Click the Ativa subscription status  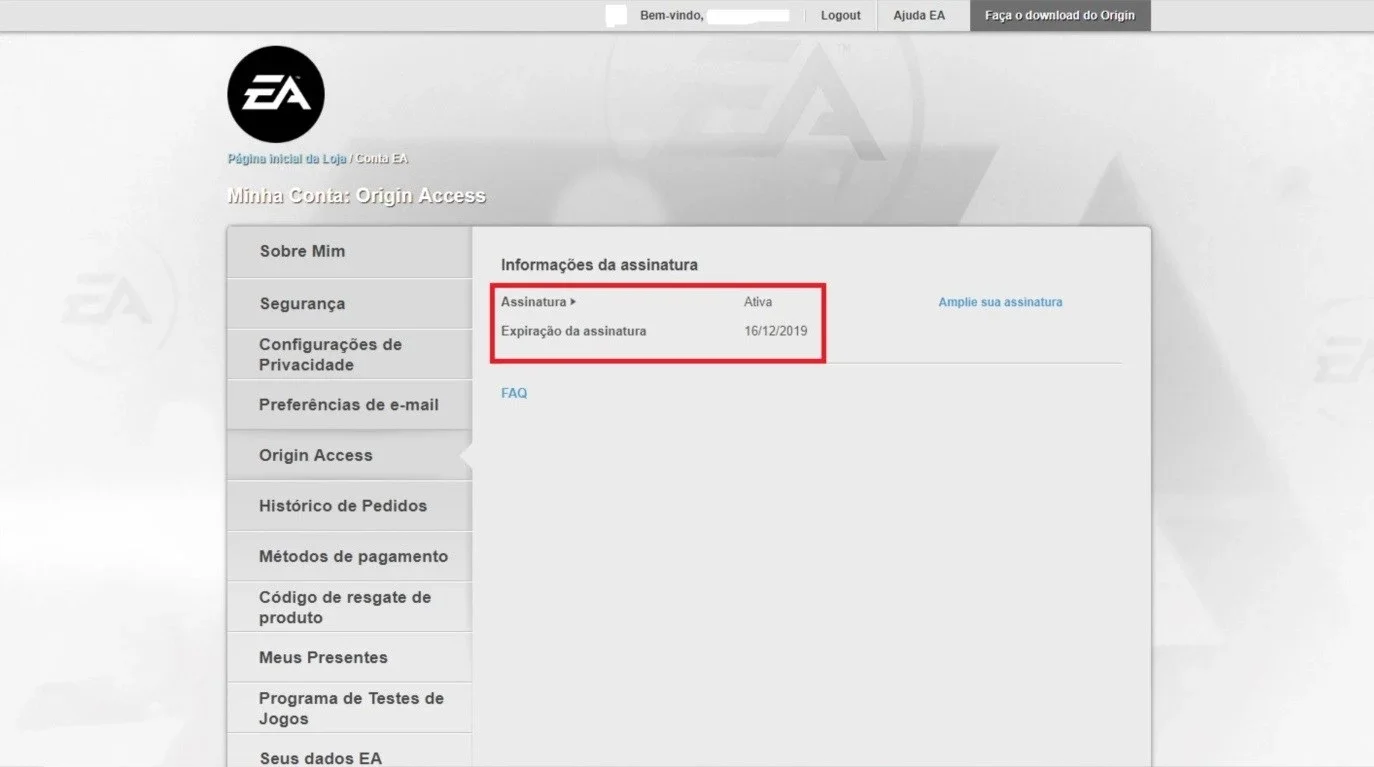[x=758, y=302]
